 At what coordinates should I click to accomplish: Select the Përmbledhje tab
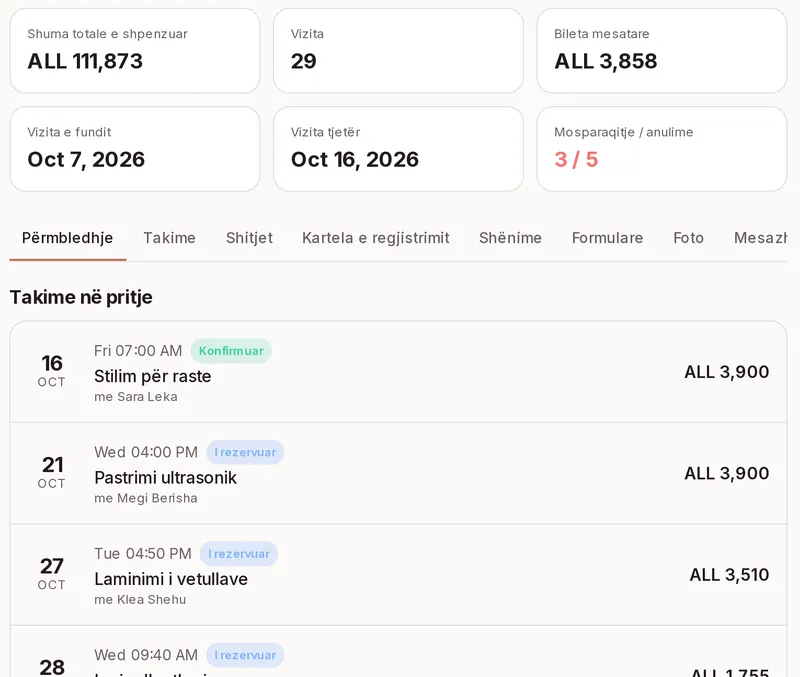(67, 238)
